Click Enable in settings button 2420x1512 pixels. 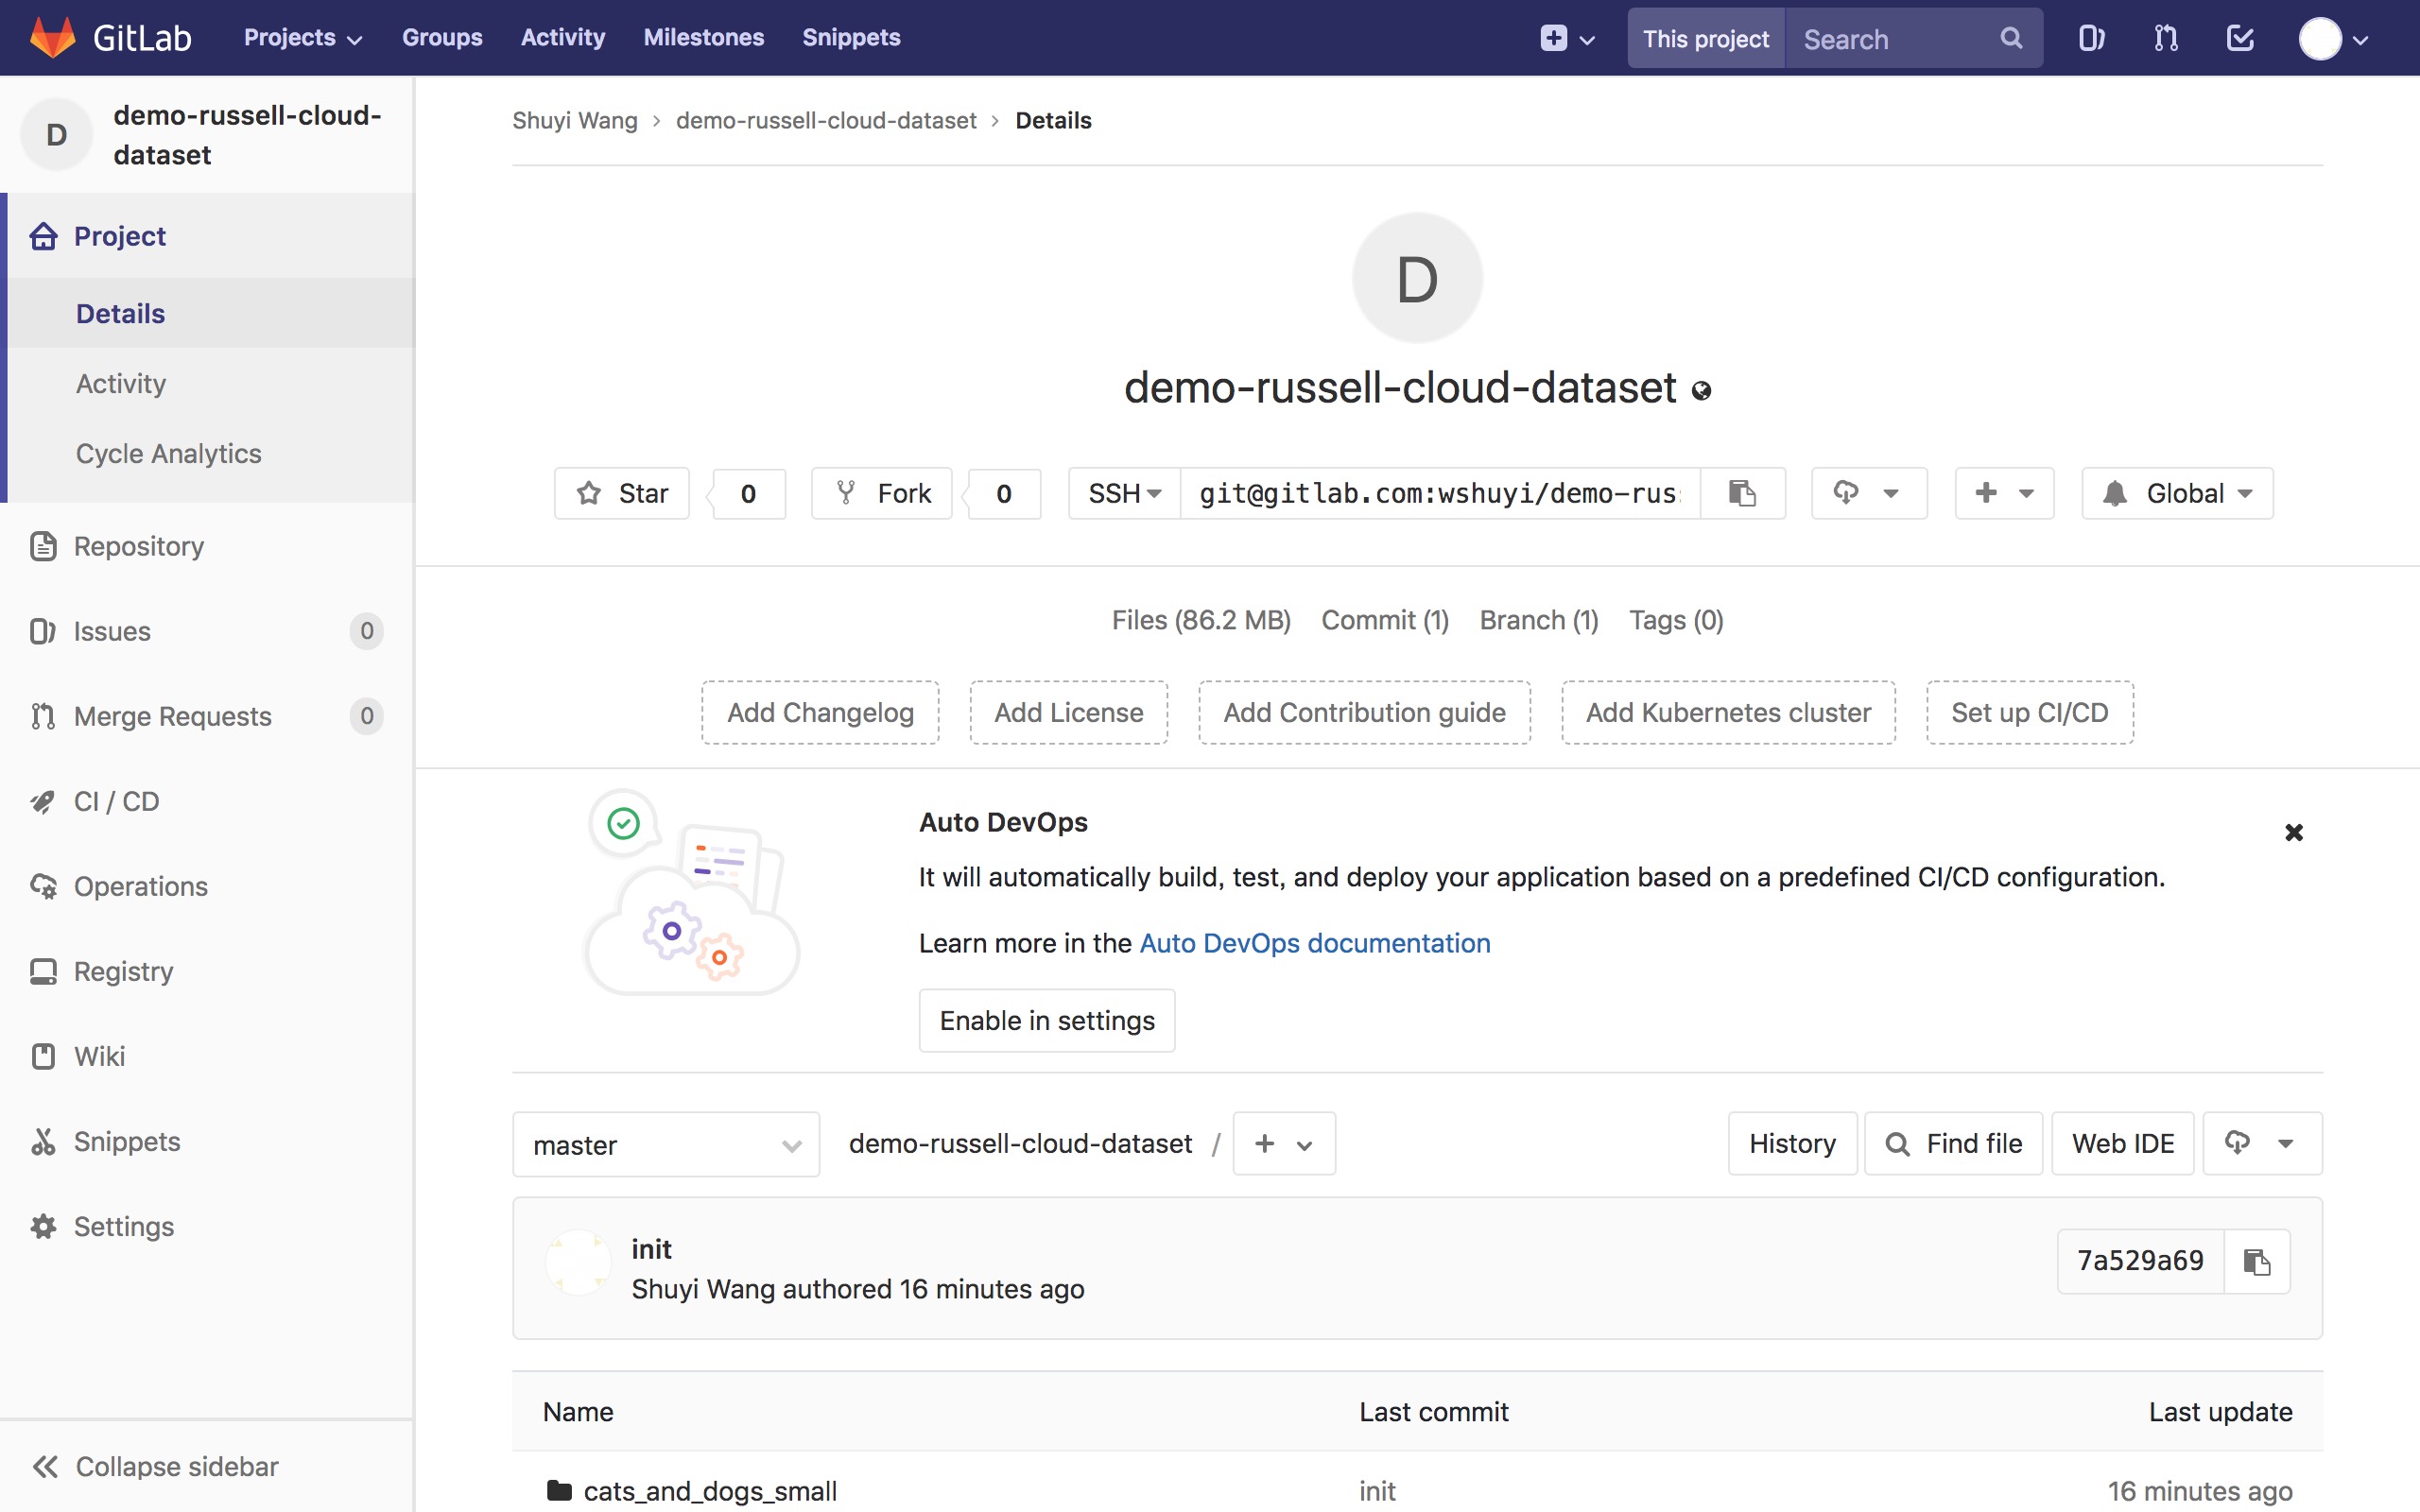click(1046, 1020)
